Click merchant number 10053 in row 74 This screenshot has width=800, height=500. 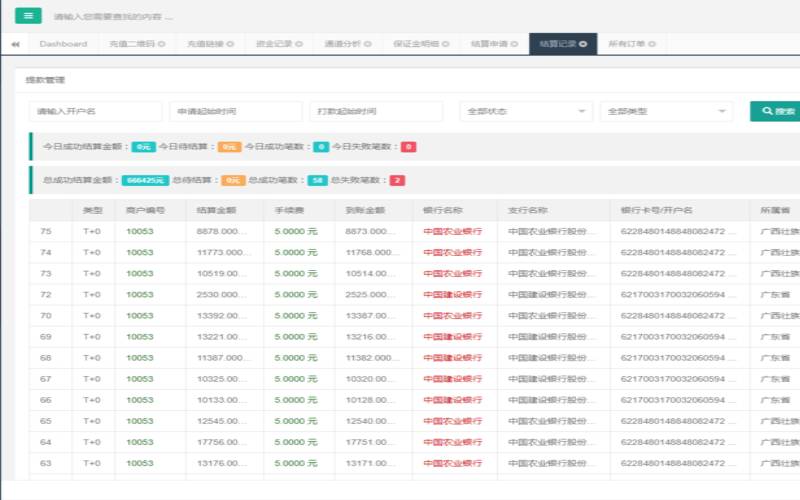140,252
